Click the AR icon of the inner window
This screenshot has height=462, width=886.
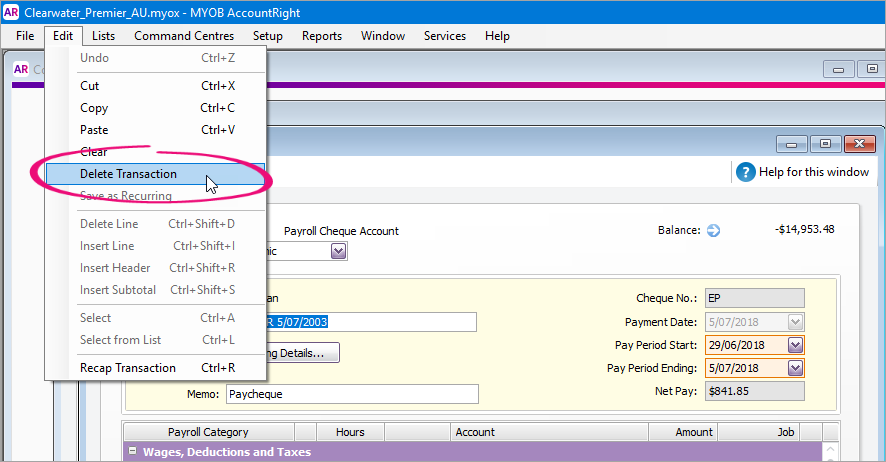21,69
